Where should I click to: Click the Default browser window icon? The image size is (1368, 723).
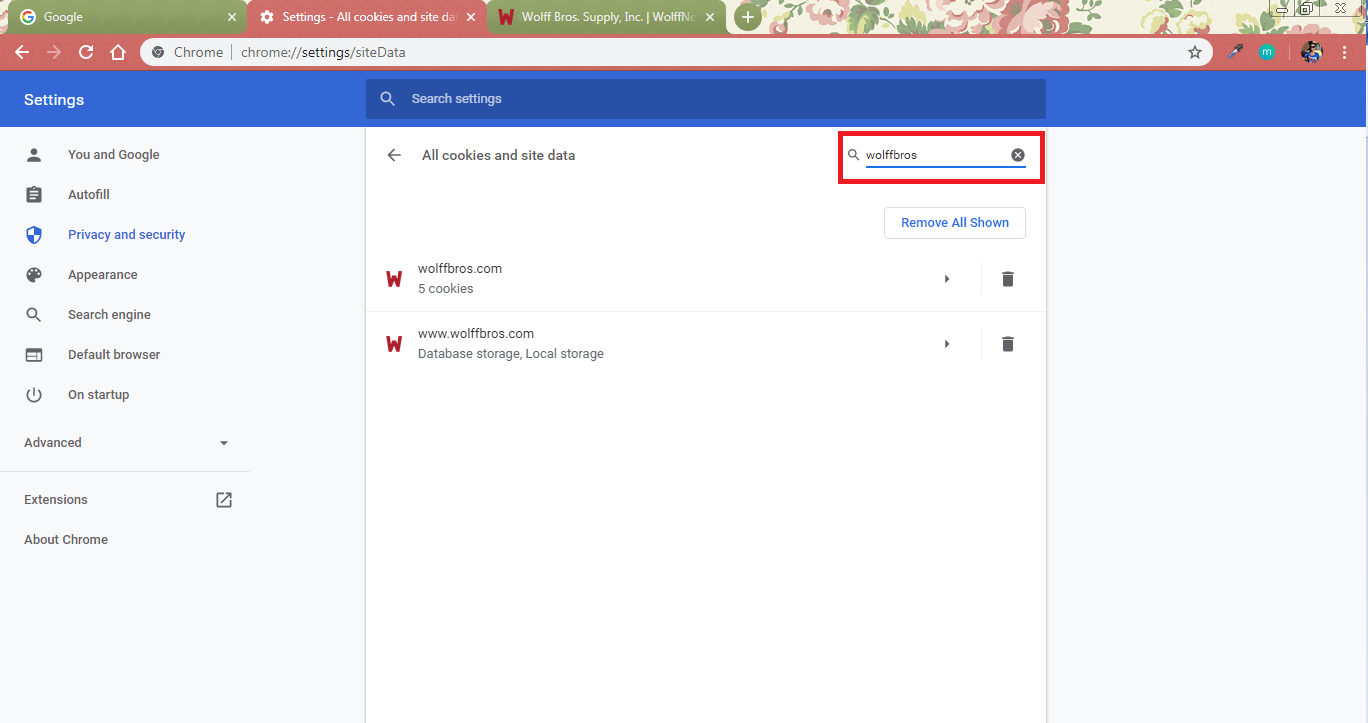34,355
